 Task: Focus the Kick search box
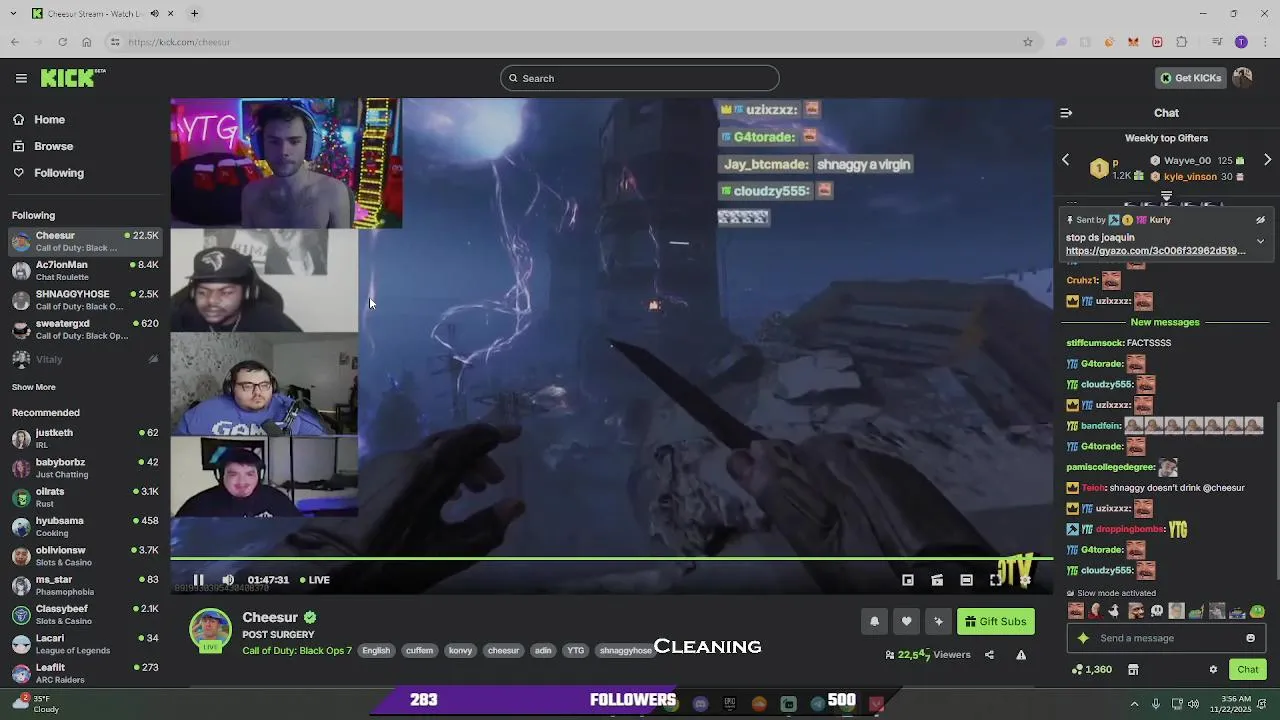click(x=640, y=78)
